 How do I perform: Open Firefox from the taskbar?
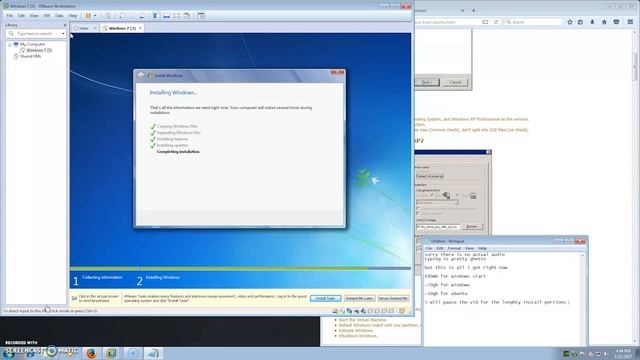pos(91,353)
